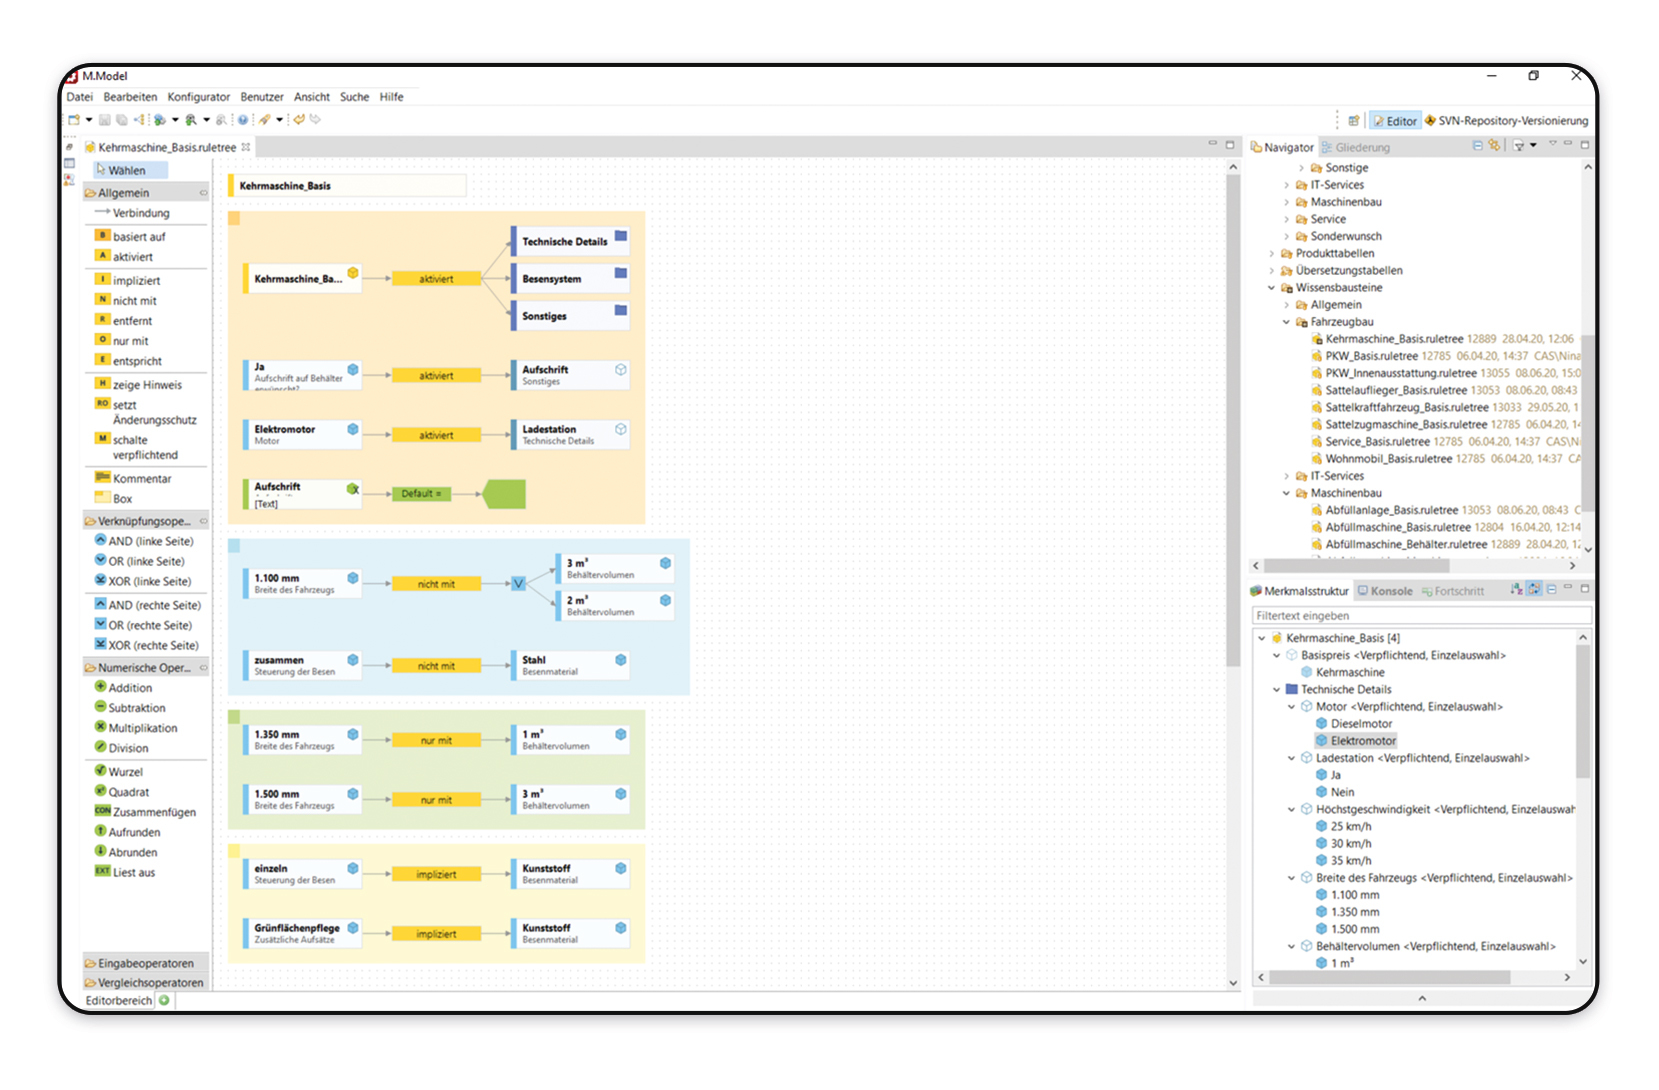Open the Konfigurator menu
The width and height of the screenshot is (1659, 1090).
pyautogui.click(x=198, y=97)
